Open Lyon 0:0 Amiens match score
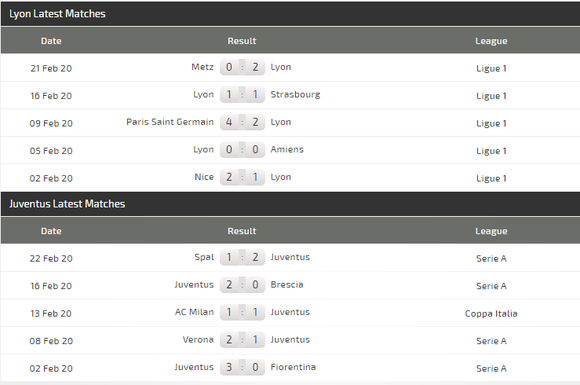The image size is (580, 385). pos(242,150)
